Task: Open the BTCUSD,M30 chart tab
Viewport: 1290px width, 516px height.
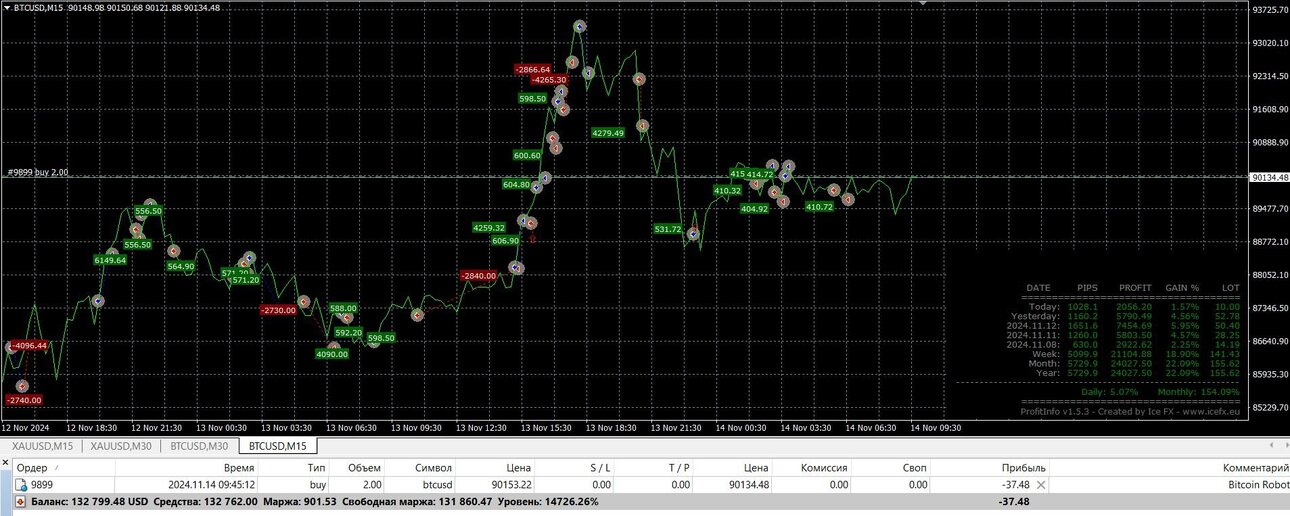Action: click(199, 446)
